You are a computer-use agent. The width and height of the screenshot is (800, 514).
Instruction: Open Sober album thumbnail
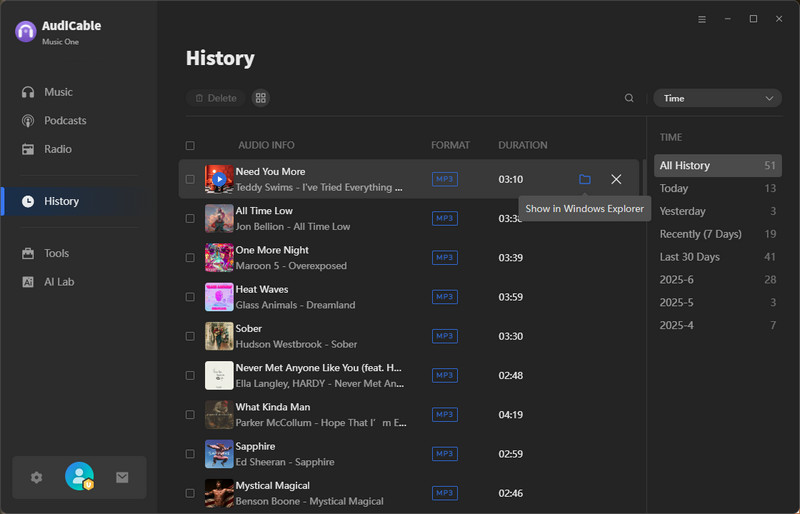click(x=219, y=336)
